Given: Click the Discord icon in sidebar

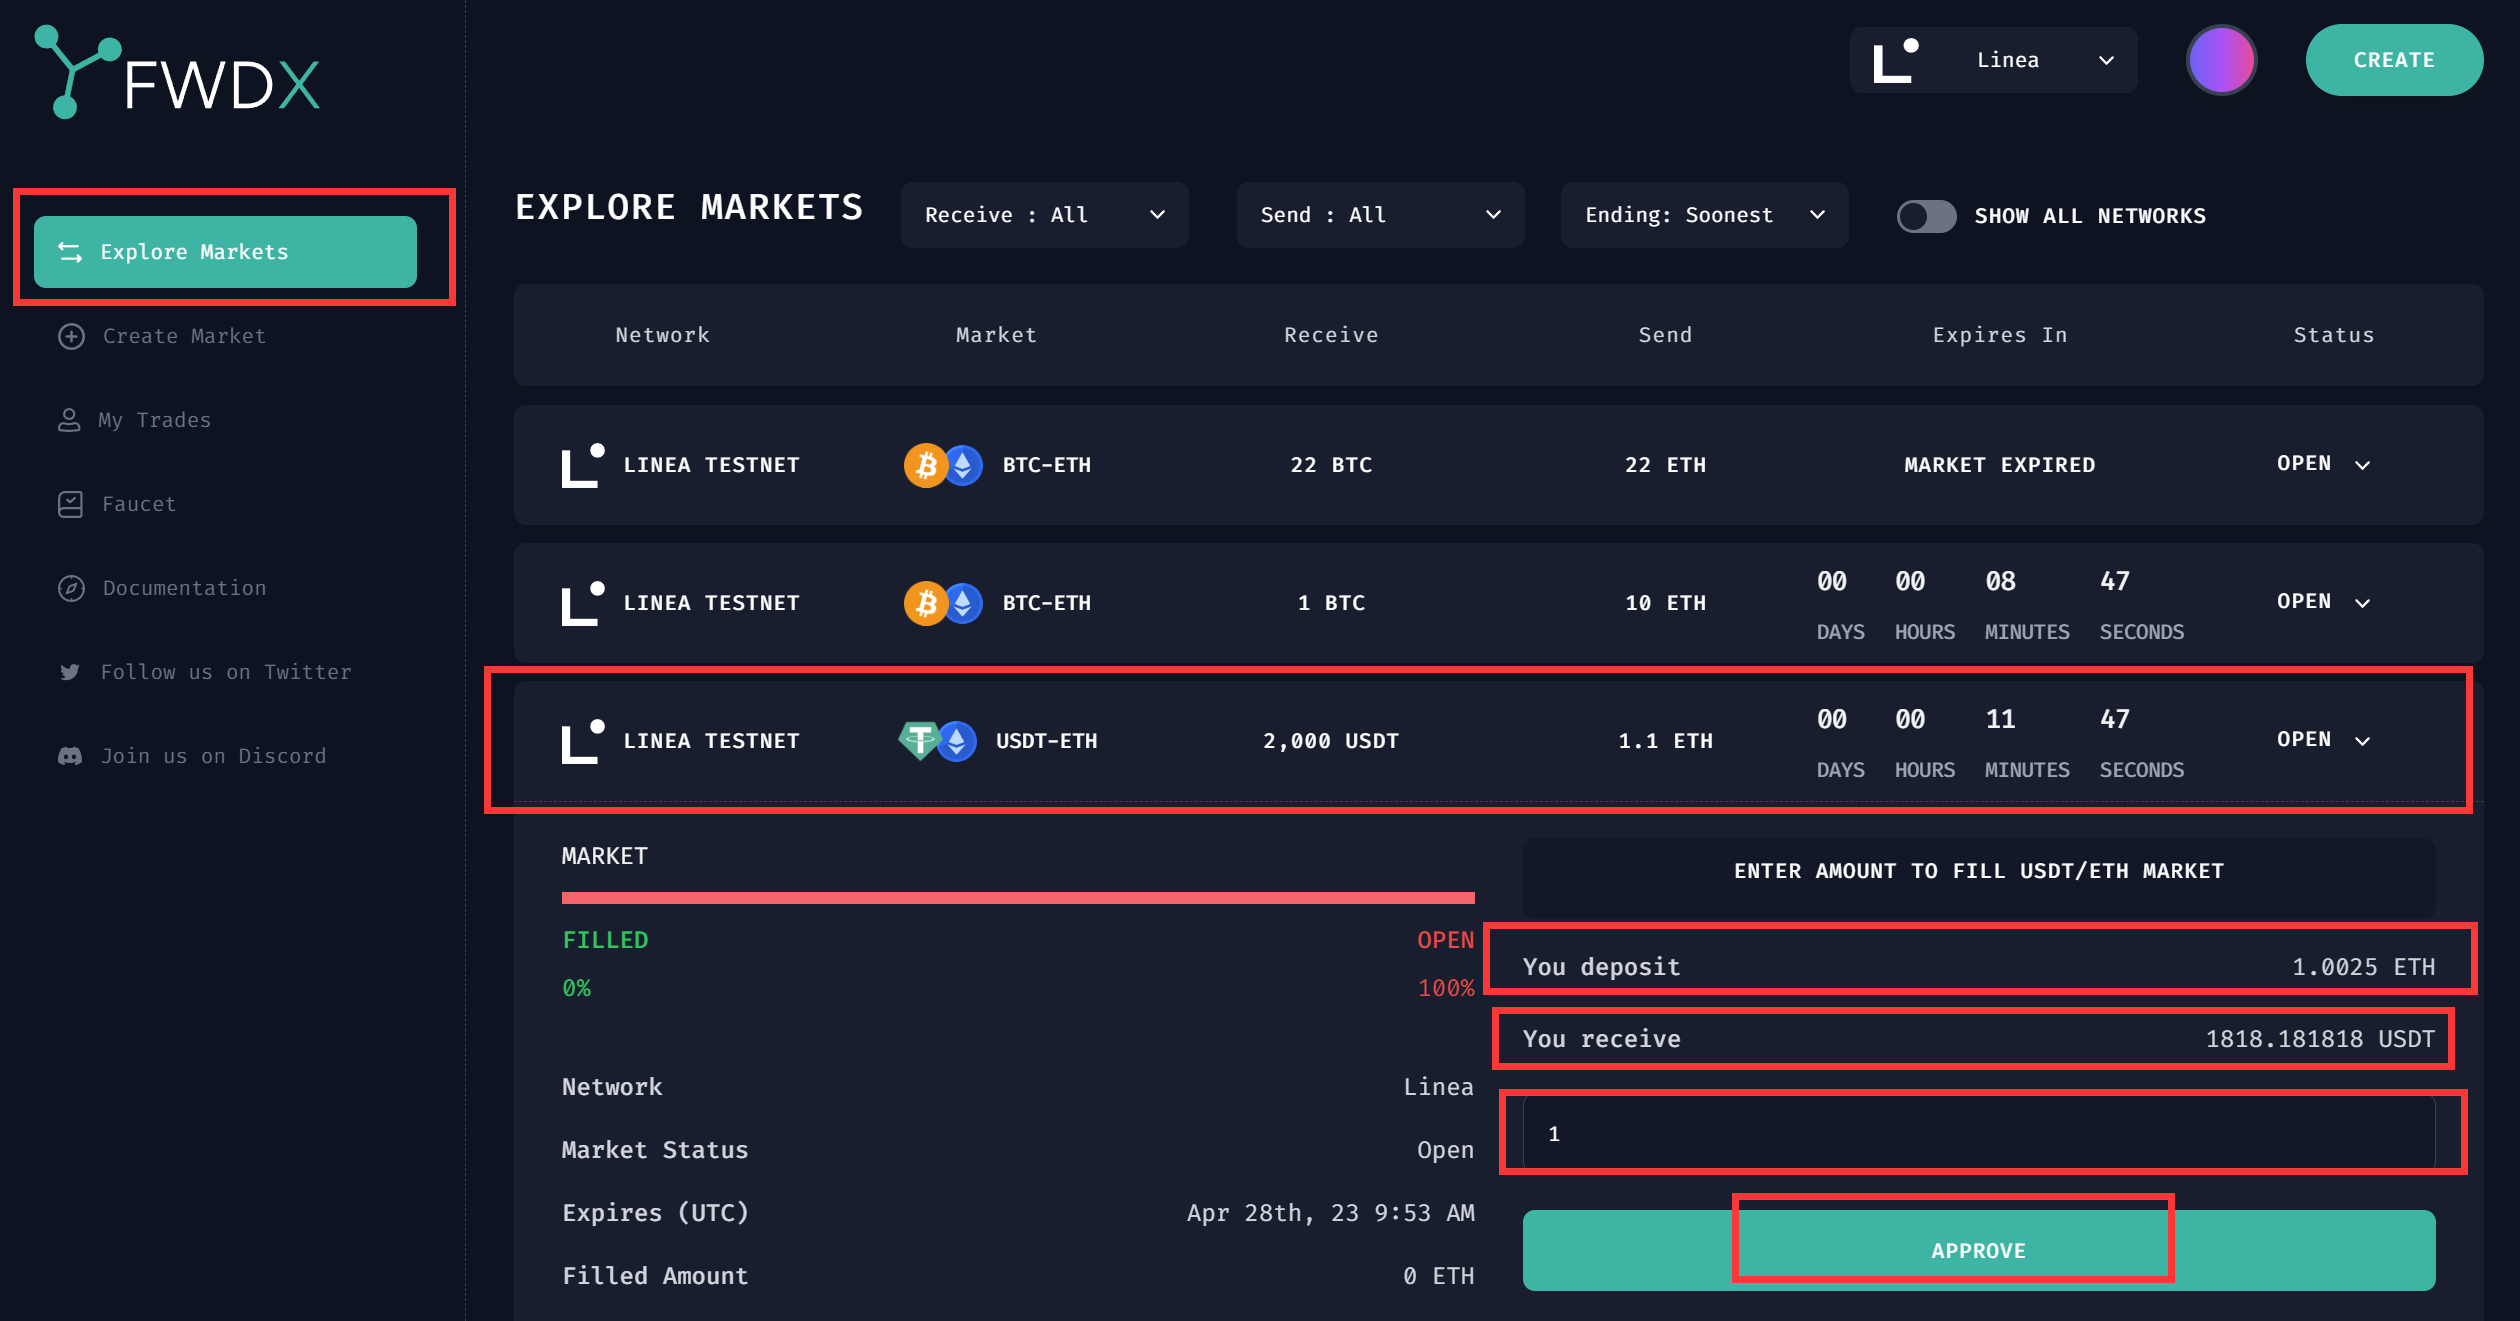Looking at the screenshot, I should click(x=70, y=756).
